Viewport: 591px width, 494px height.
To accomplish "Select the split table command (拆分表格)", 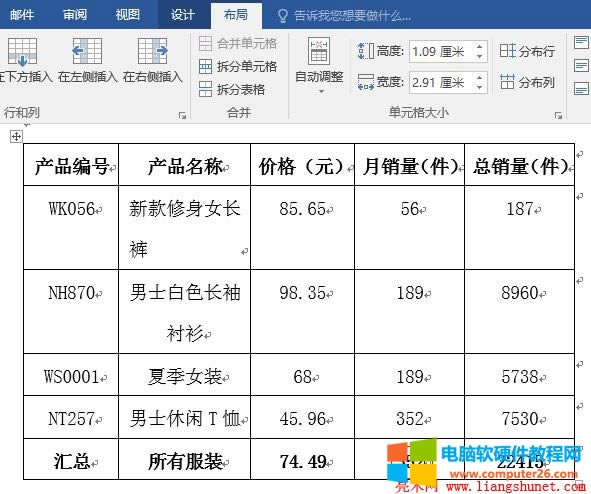I will pos(232,90).
